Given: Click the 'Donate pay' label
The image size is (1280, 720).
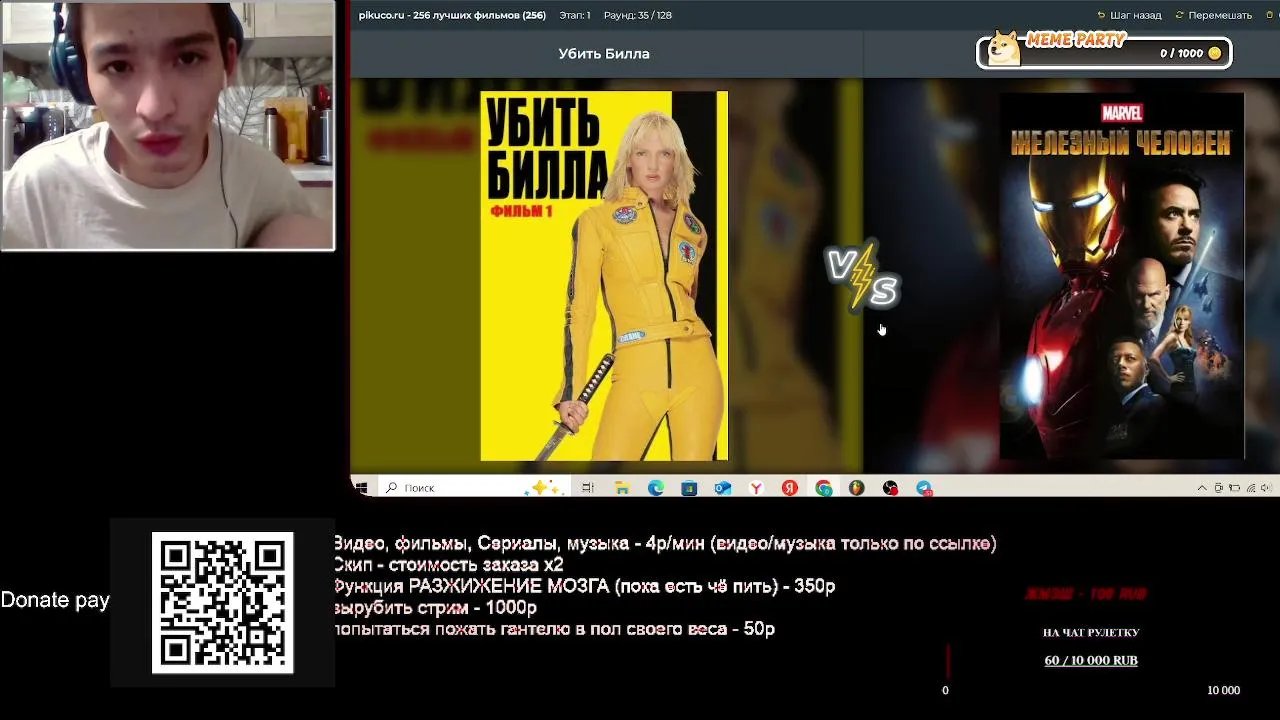Looking at the screenshot, I should tap(55, 600).
